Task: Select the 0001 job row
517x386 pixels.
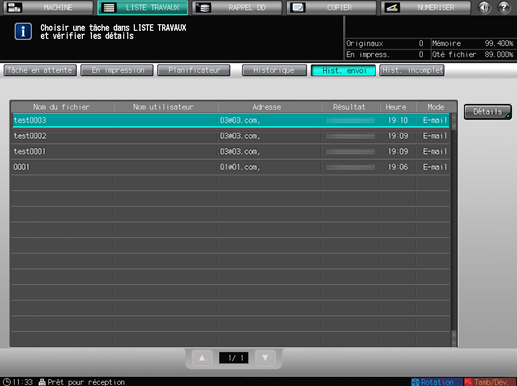Action: point(231,167)
